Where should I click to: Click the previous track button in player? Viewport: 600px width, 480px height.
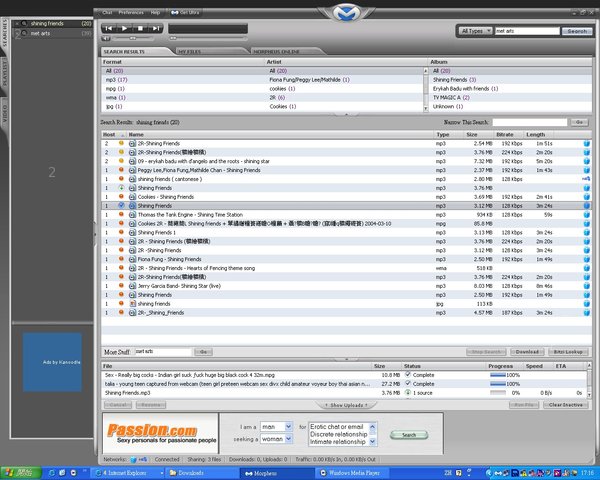(109, 28)
